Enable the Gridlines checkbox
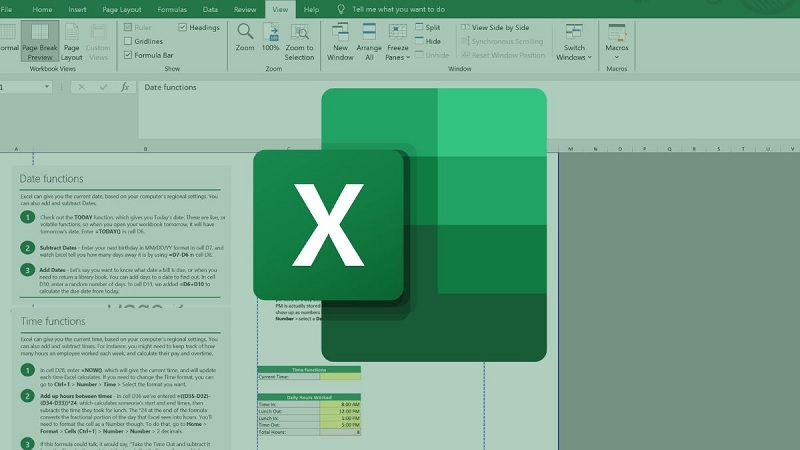The width and height of the screenshot is (800, 450). tap(128, 41)
